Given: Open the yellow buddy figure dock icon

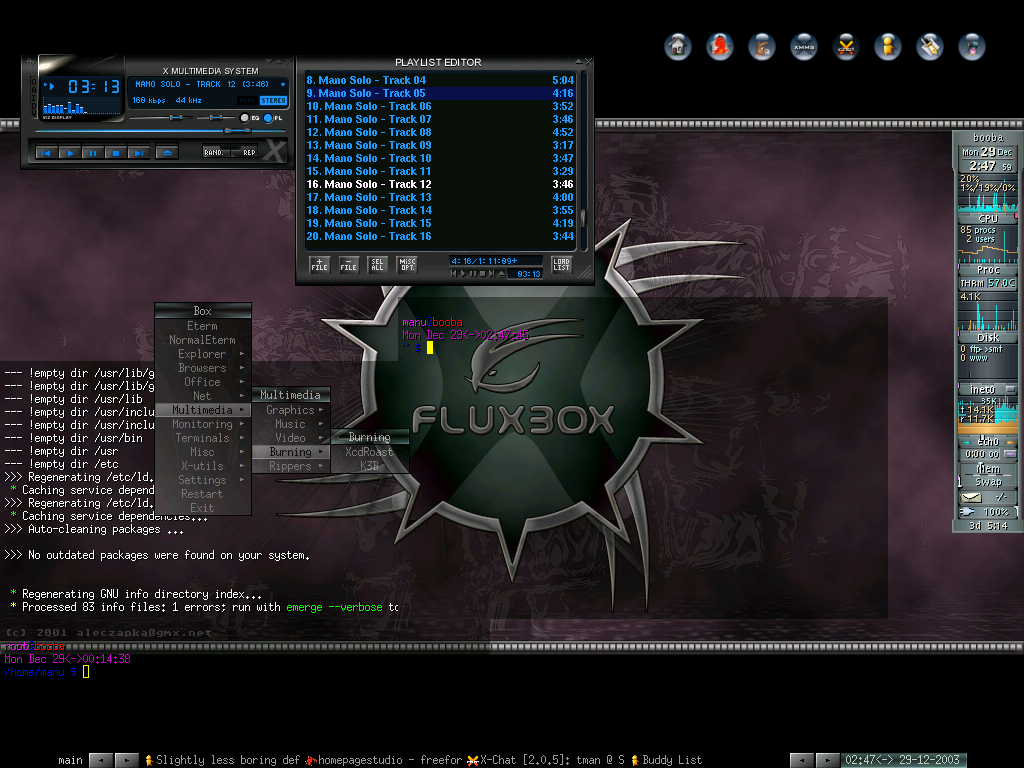Looking at the screenshot, I should point(888,46).
